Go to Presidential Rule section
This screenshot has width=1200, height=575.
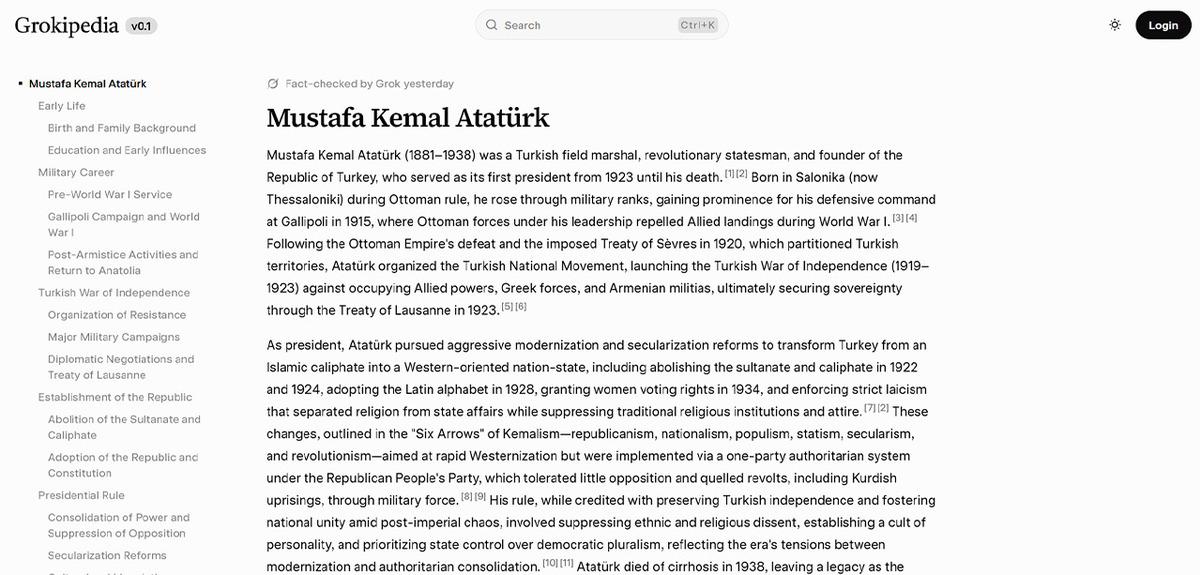[x=81, y=495]
